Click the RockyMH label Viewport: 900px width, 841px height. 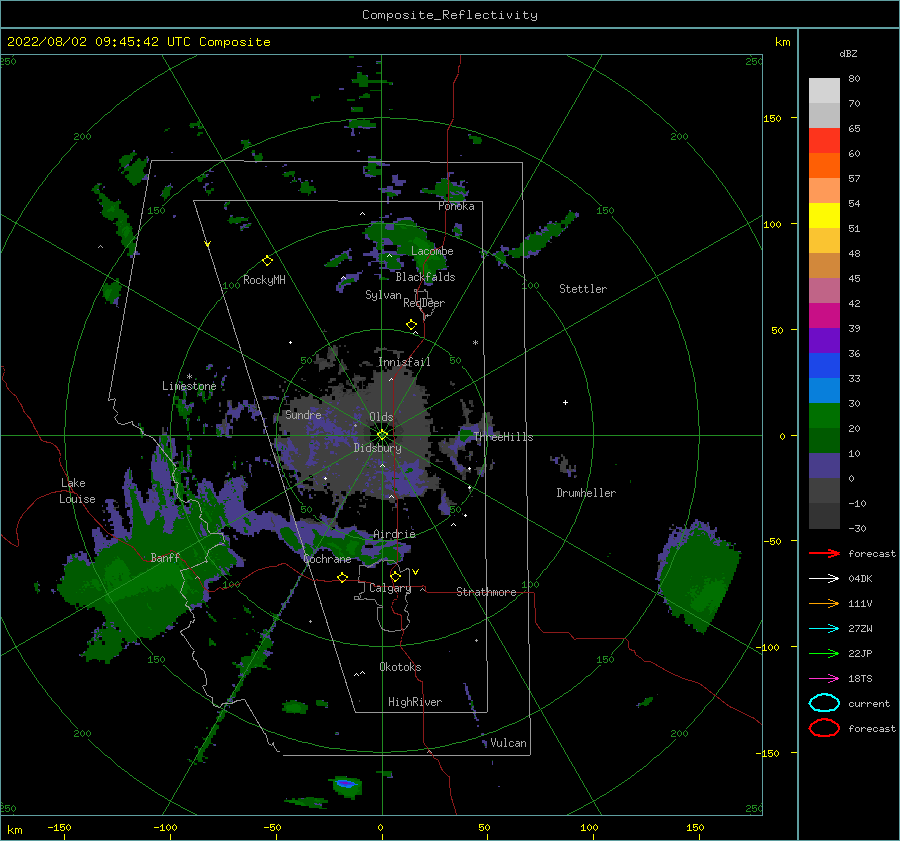coord(264,280)
